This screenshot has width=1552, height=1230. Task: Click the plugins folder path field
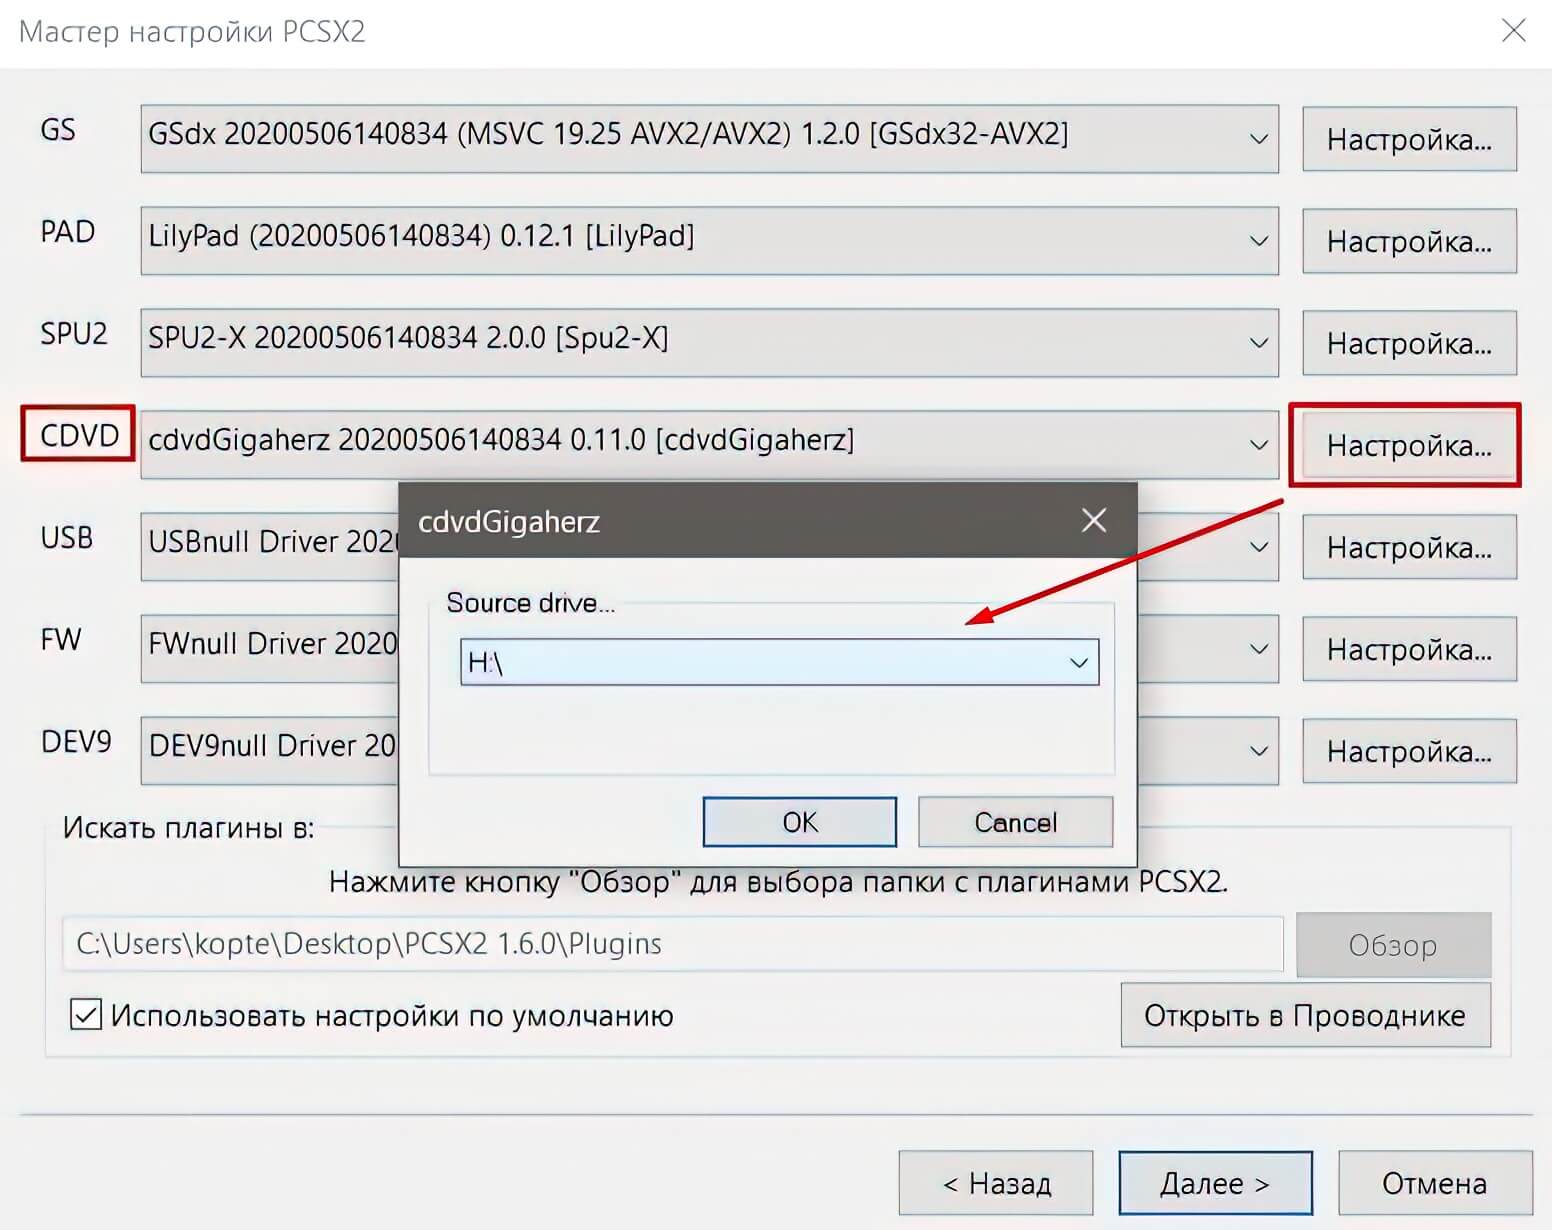pos(672,944)
